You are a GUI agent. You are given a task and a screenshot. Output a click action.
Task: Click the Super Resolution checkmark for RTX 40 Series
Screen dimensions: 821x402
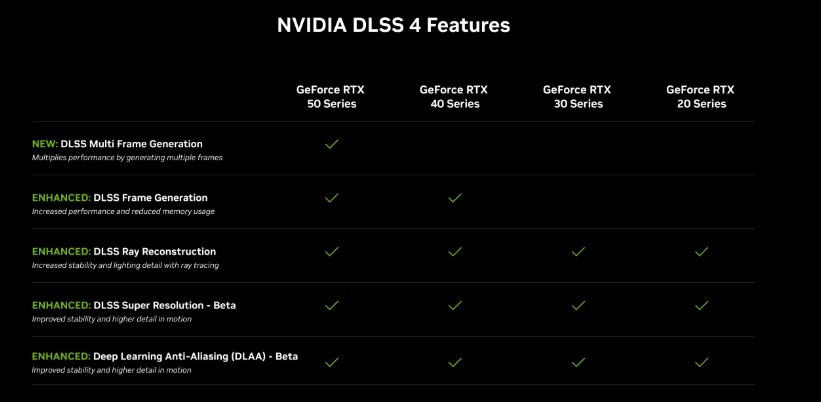455,305
